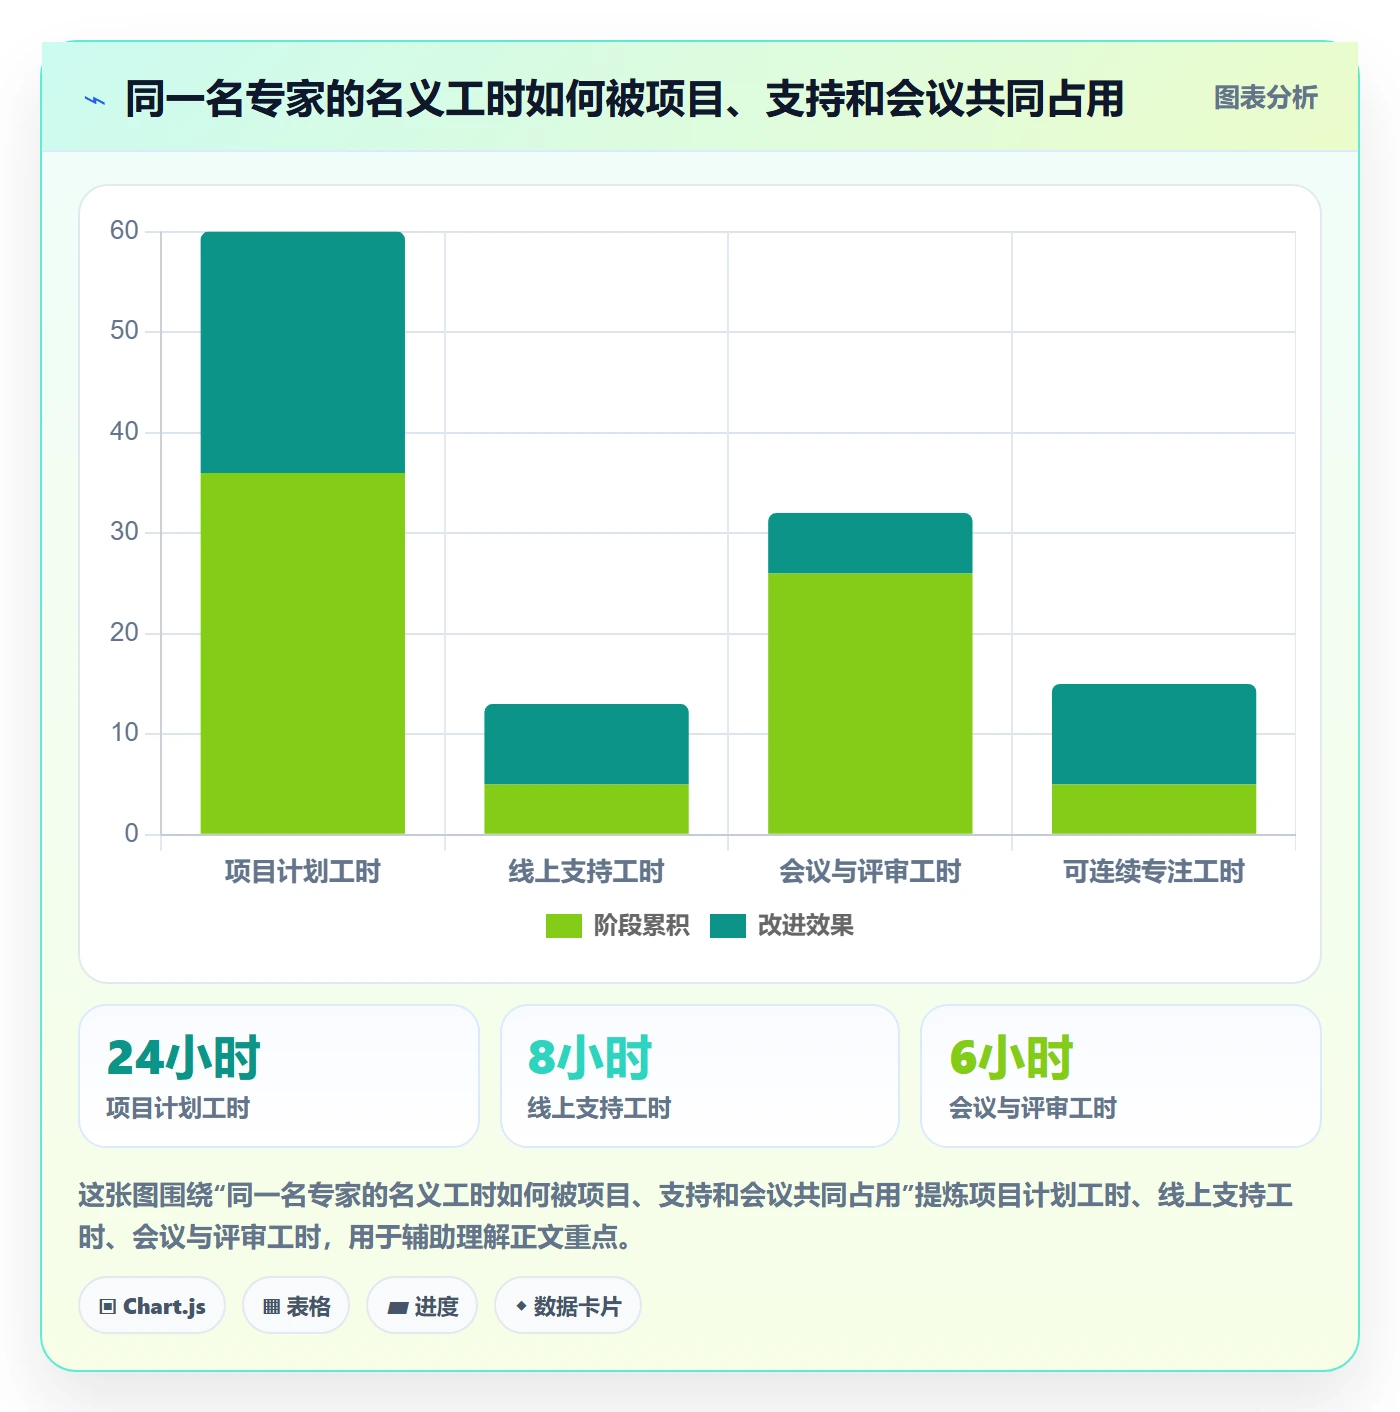Click the 图表分析 label in header
1400x1412 pixels.
[x=1265, y=98]
